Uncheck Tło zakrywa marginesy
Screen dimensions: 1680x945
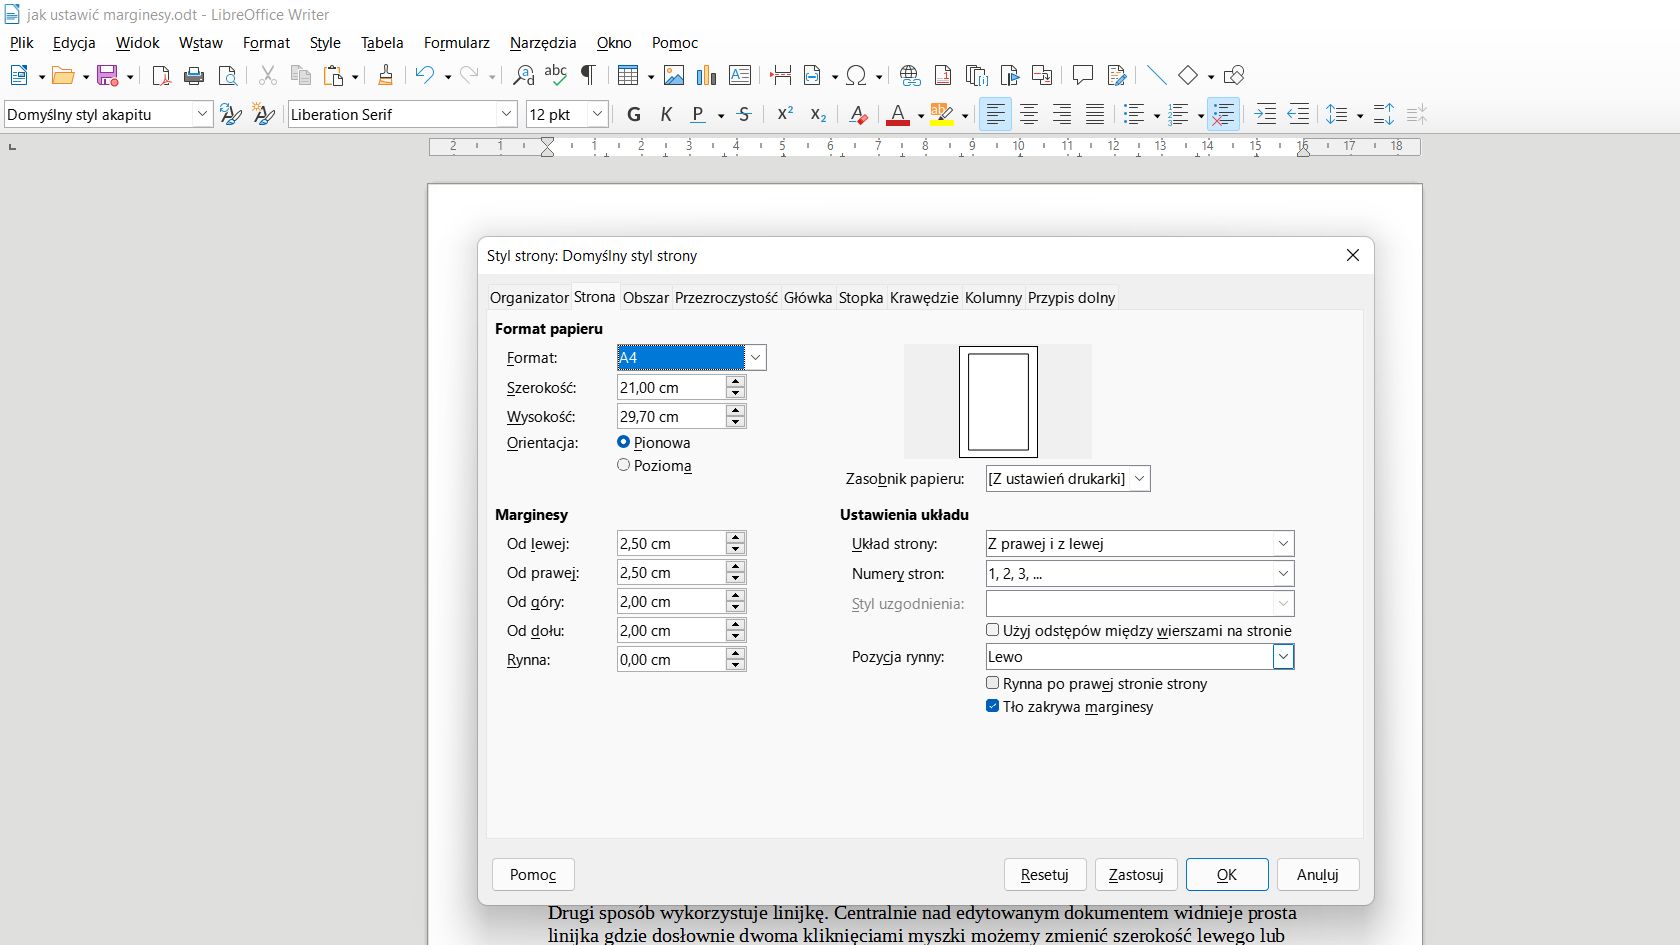point(992,706)
